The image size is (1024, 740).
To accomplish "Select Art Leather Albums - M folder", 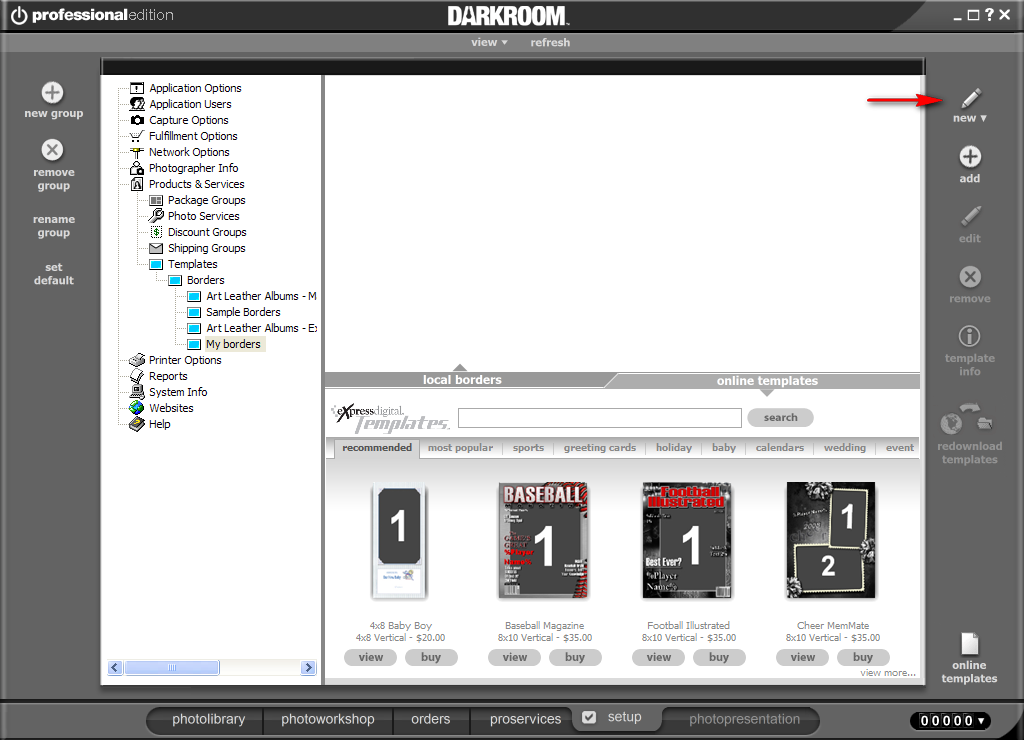I will click(x=261, y=296).
